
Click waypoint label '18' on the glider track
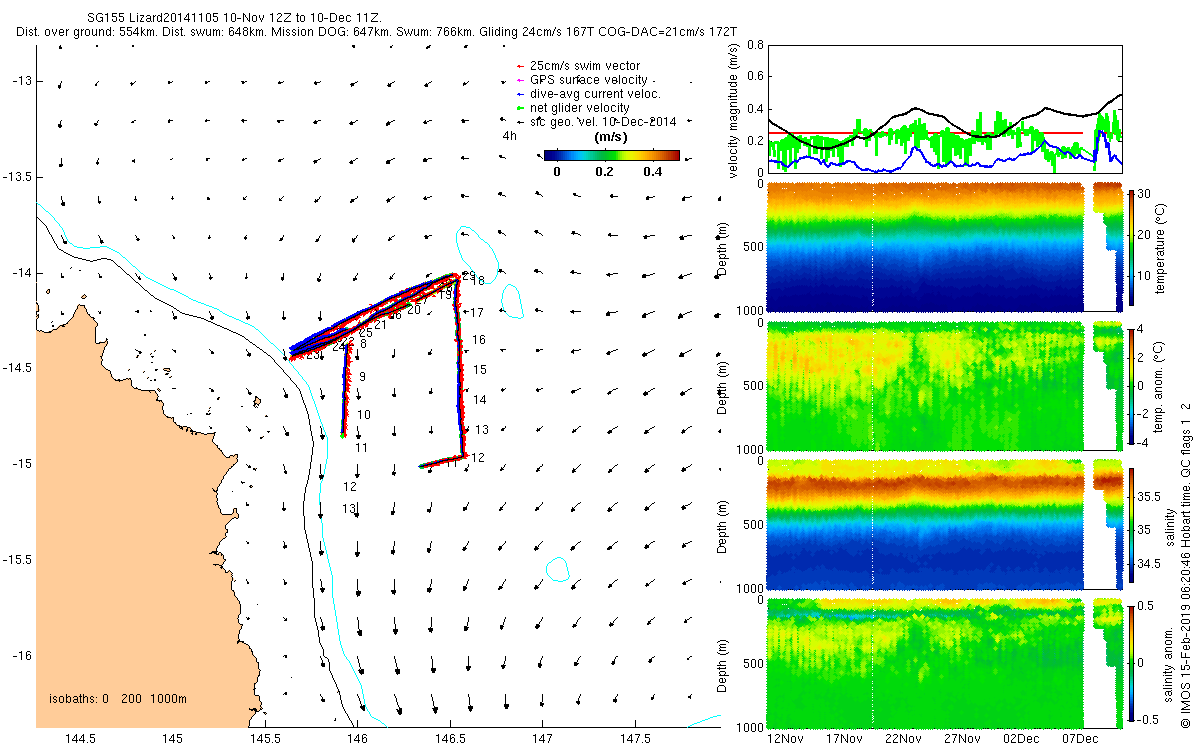coord(478,281)
